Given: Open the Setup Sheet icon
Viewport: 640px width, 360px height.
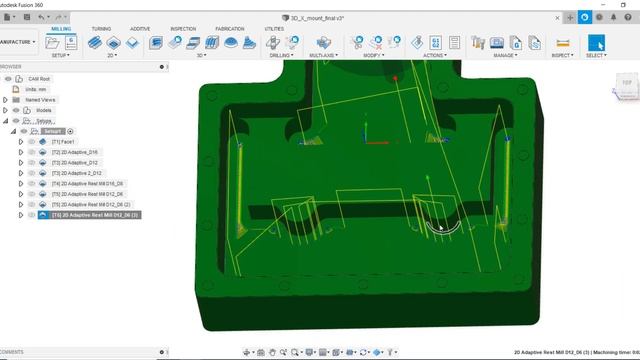Looking at the screenshot, I should point(454,42).
